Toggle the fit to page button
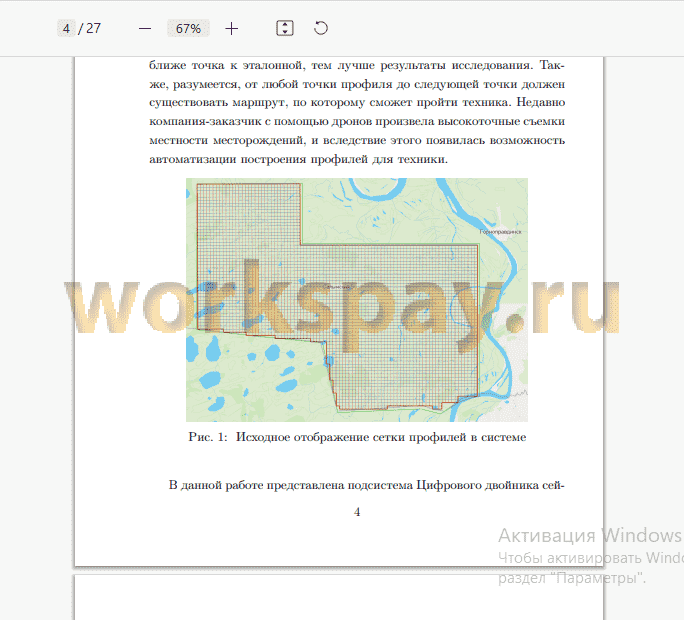The height and width of the screenshot is (620, 684). click(x=285, y=28)
